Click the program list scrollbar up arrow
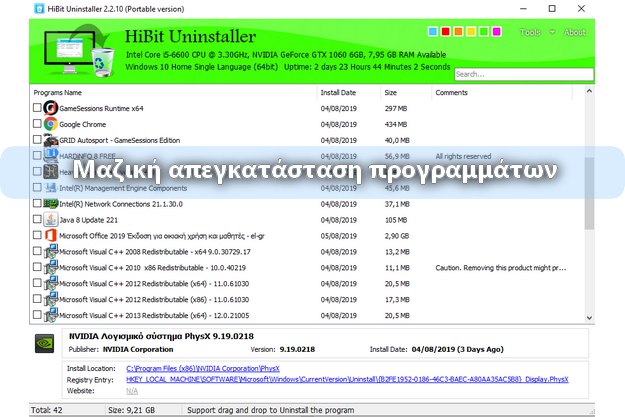 pyautogui.click(x=589, y=91)
